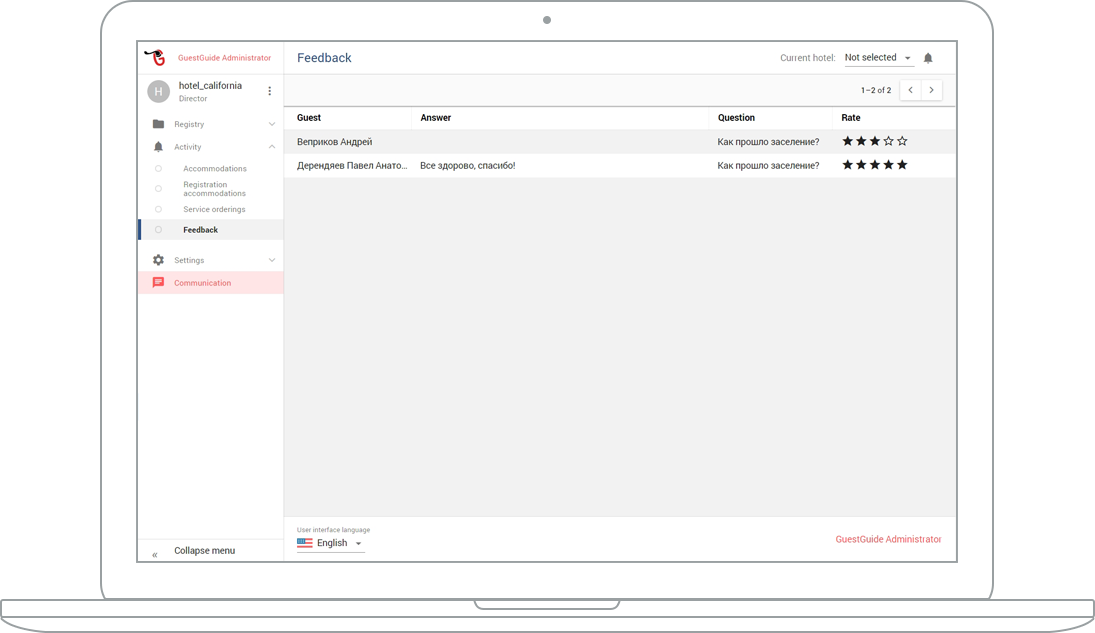Select guest Дерендяев Павел Анато...
This screenshot has height=633, width=1095.
coord(352,166)
